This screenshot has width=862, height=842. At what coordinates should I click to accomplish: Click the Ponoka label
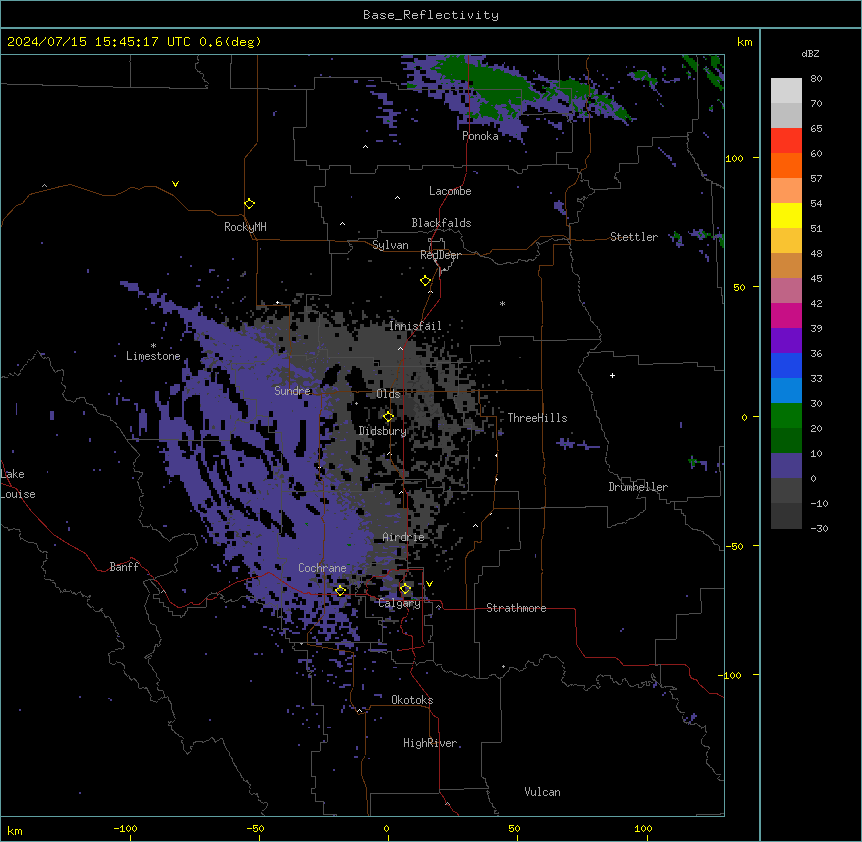click(480, 136)
